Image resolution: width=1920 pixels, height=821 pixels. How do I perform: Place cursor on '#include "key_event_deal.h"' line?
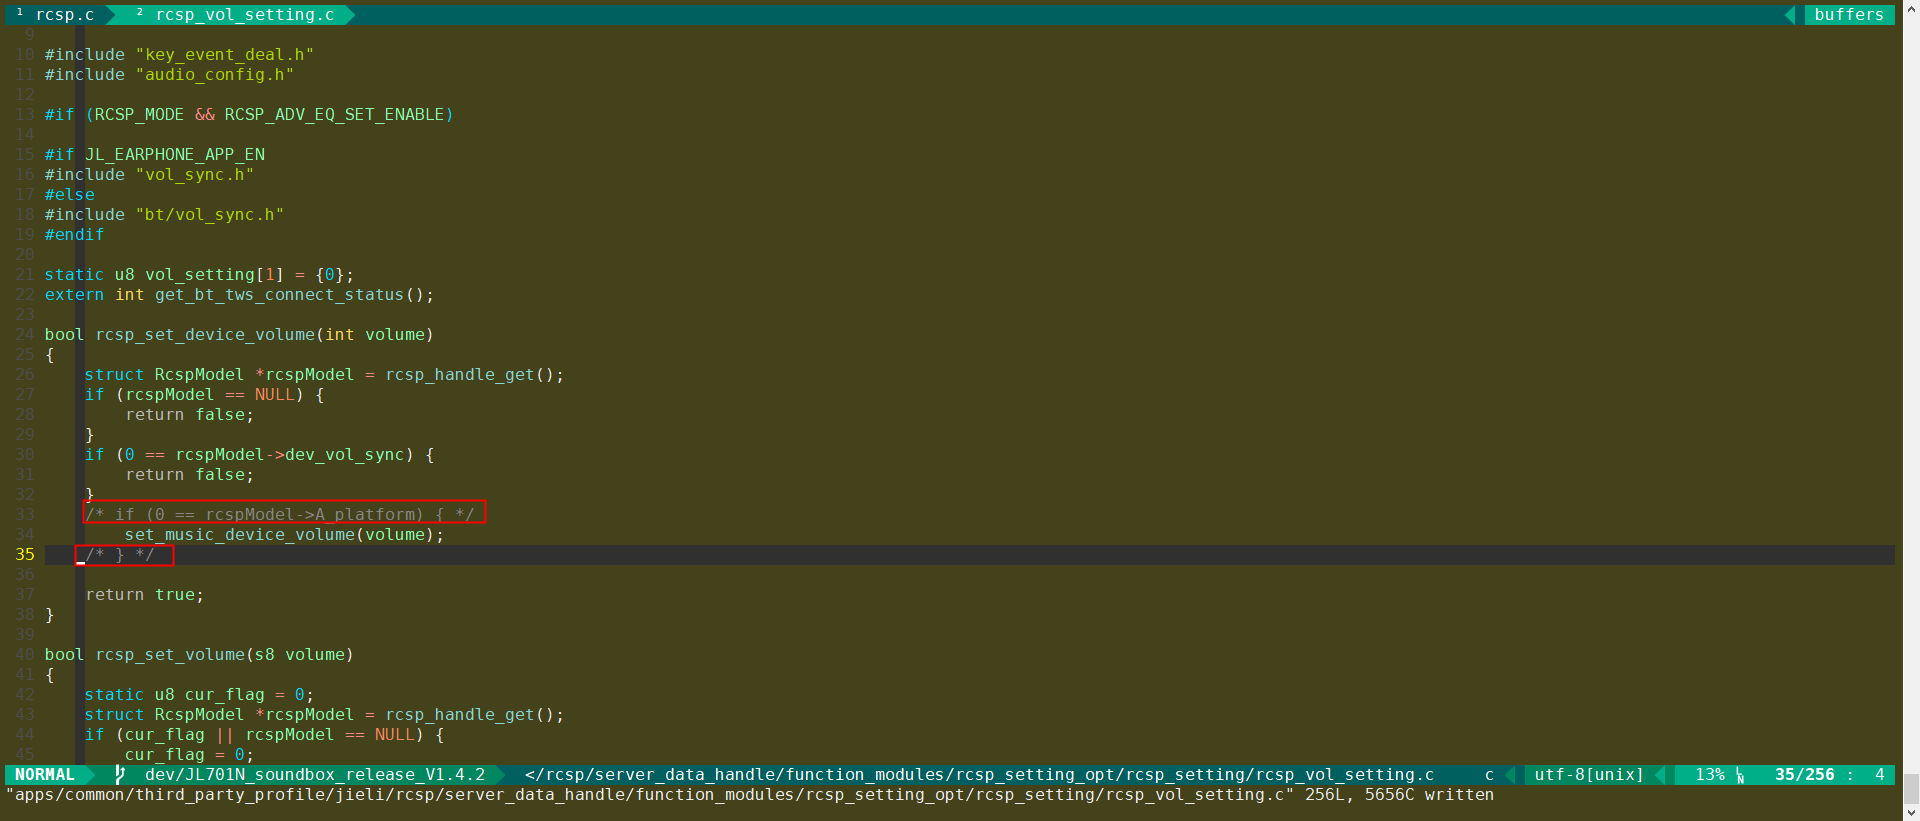click(x=179, y=55)
